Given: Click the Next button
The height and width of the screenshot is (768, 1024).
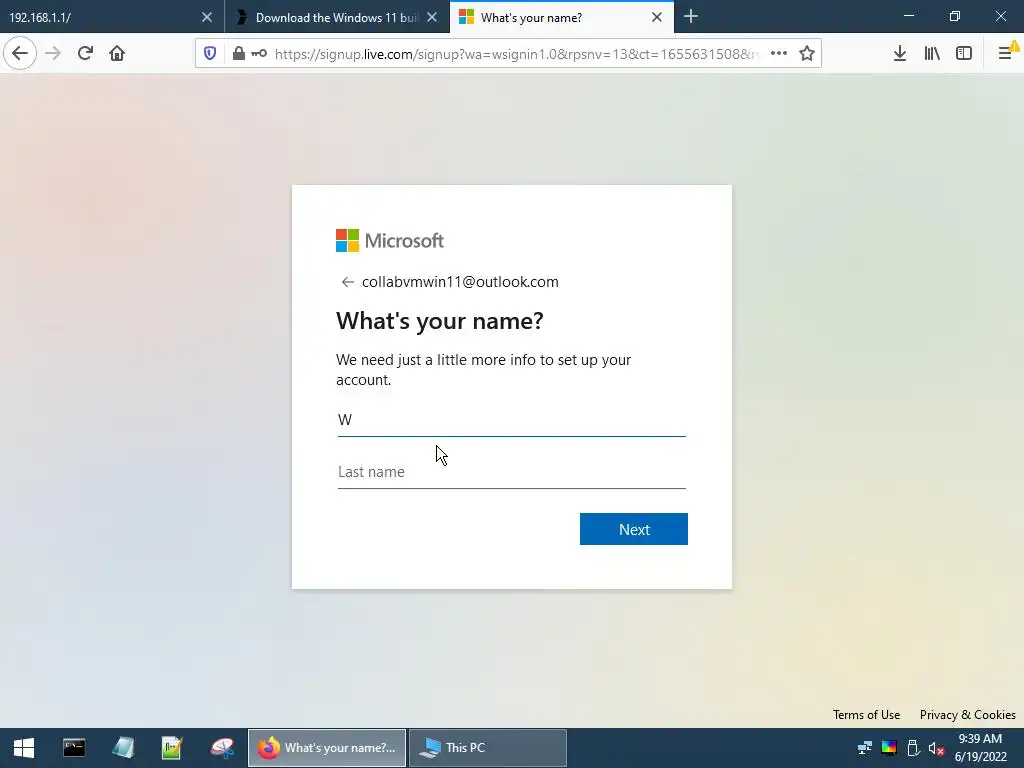Looking at the screenshot, I should (x=633, y=529).
